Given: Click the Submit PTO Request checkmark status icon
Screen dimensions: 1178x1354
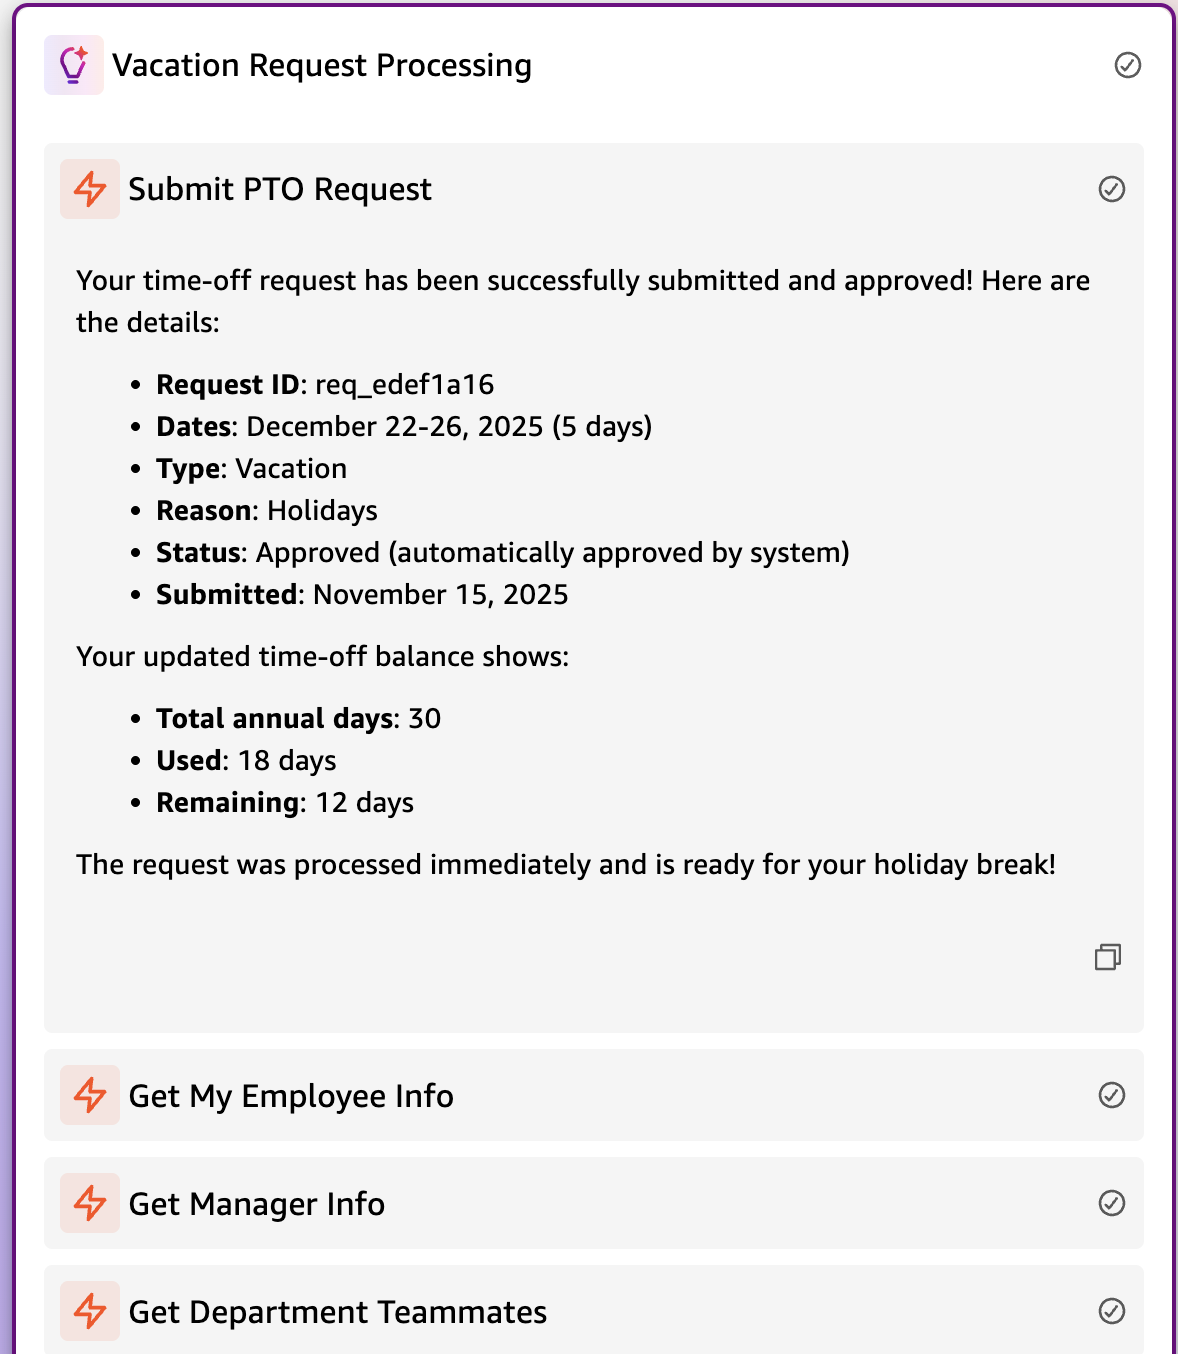Looking at the screenshot, I should pyautogui.click(x=1111, y=189).
